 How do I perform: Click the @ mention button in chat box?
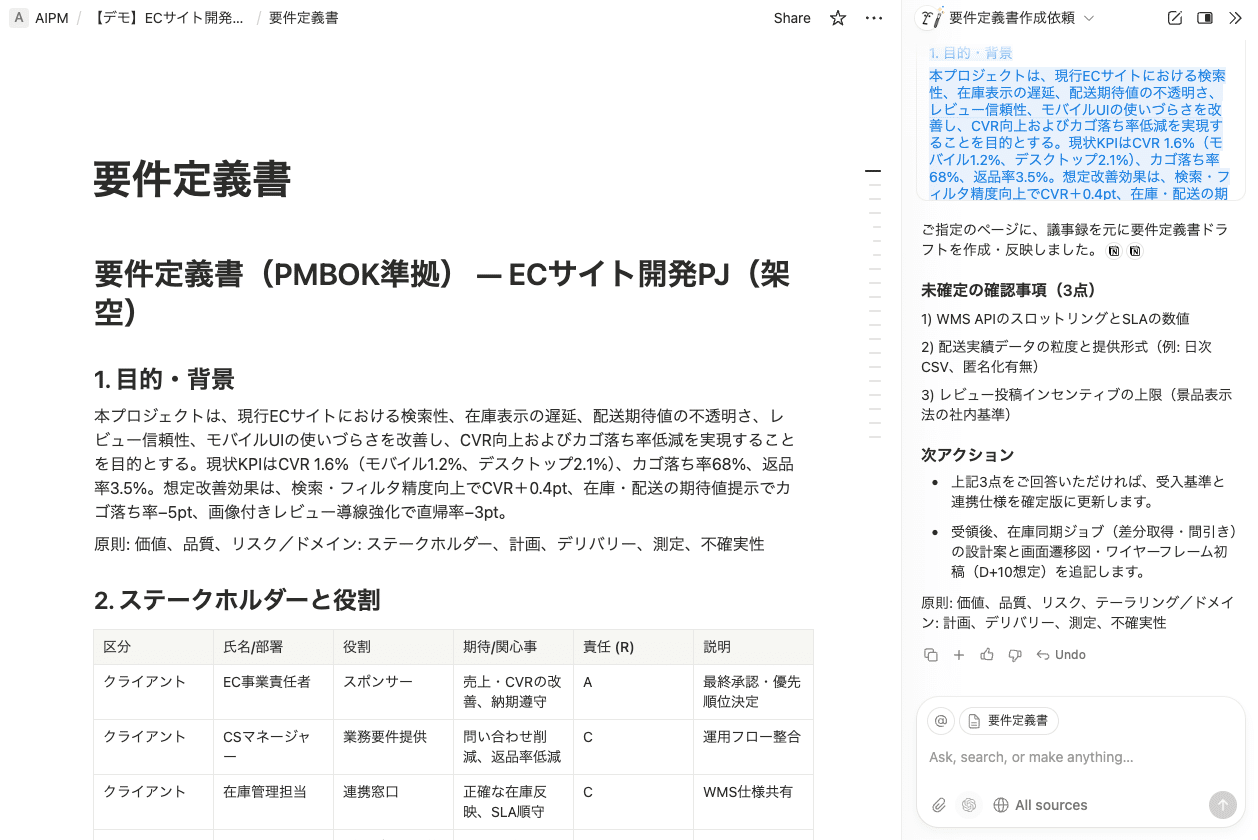click(941, 721)
